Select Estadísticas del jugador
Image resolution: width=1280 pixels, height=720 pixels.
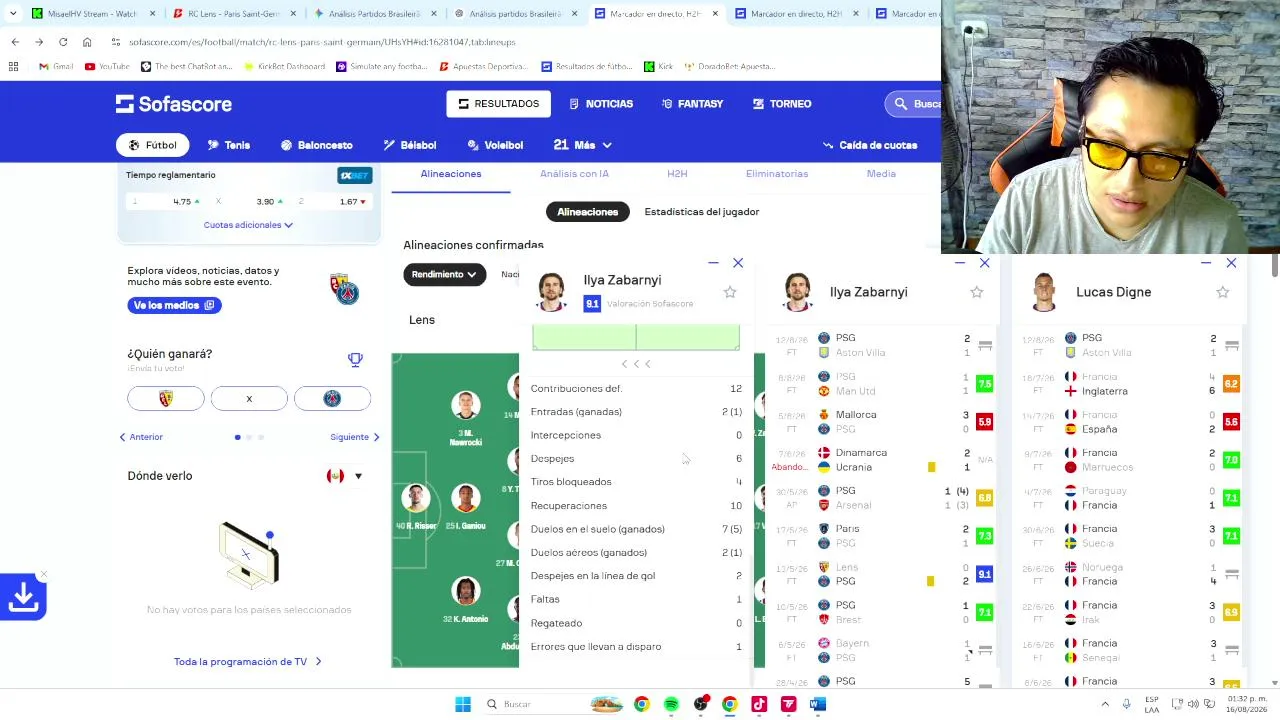702,212
